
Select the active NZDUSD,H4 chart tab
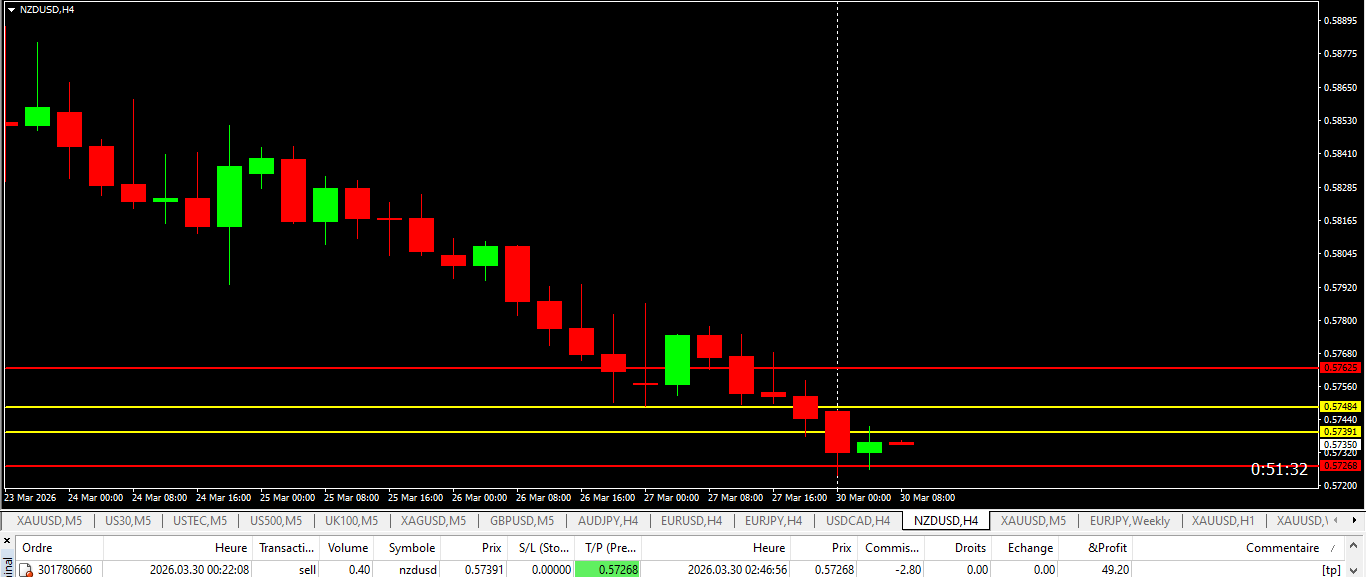pos(946,521)
